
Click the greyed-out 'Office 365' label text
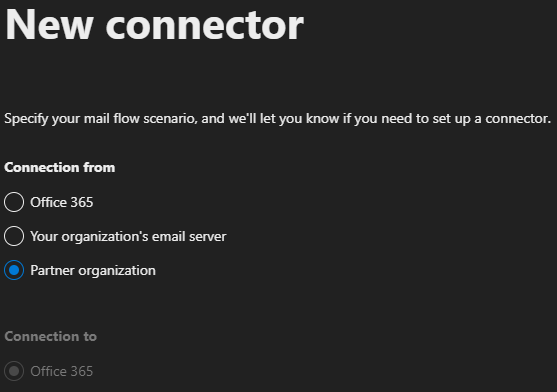point(61,371)
